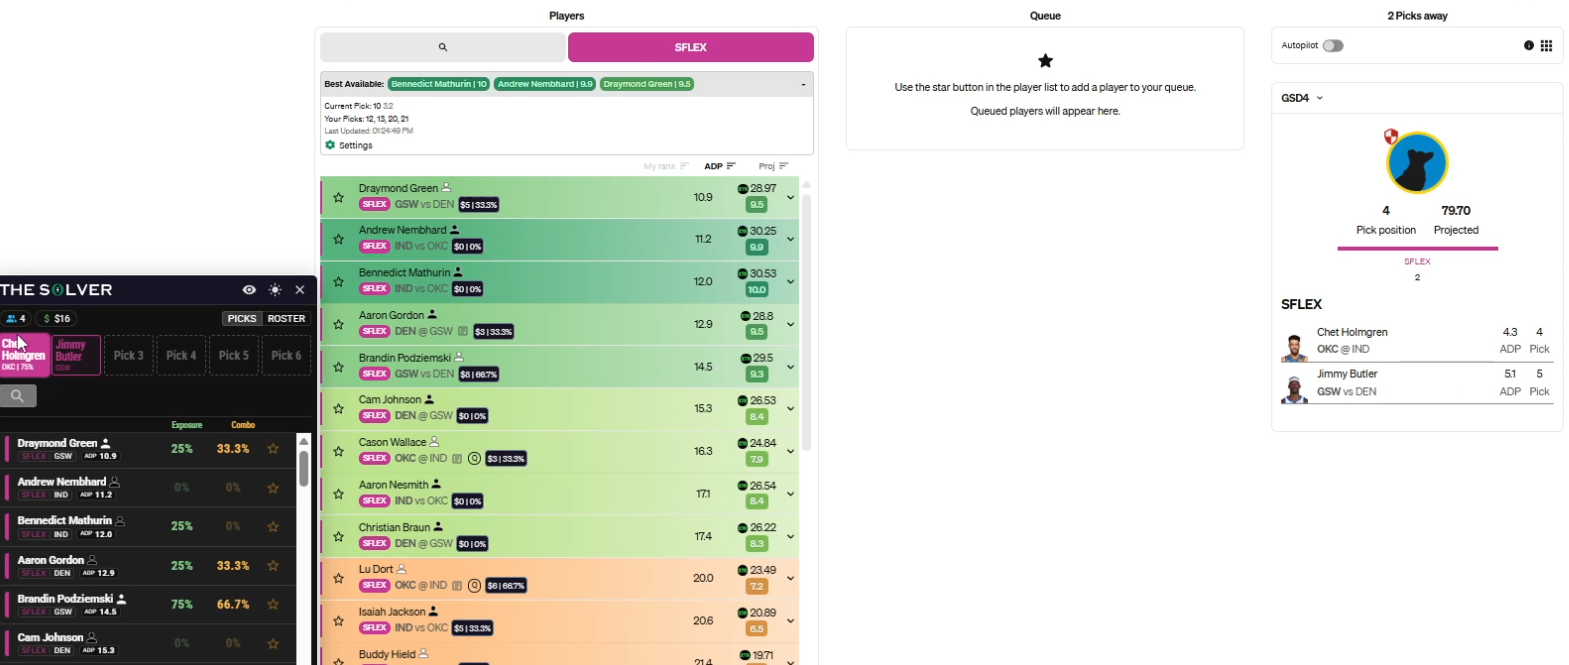1569x665 pixels.
Task: Select the PICKS tab in The Solver
Action: point(242,319)
